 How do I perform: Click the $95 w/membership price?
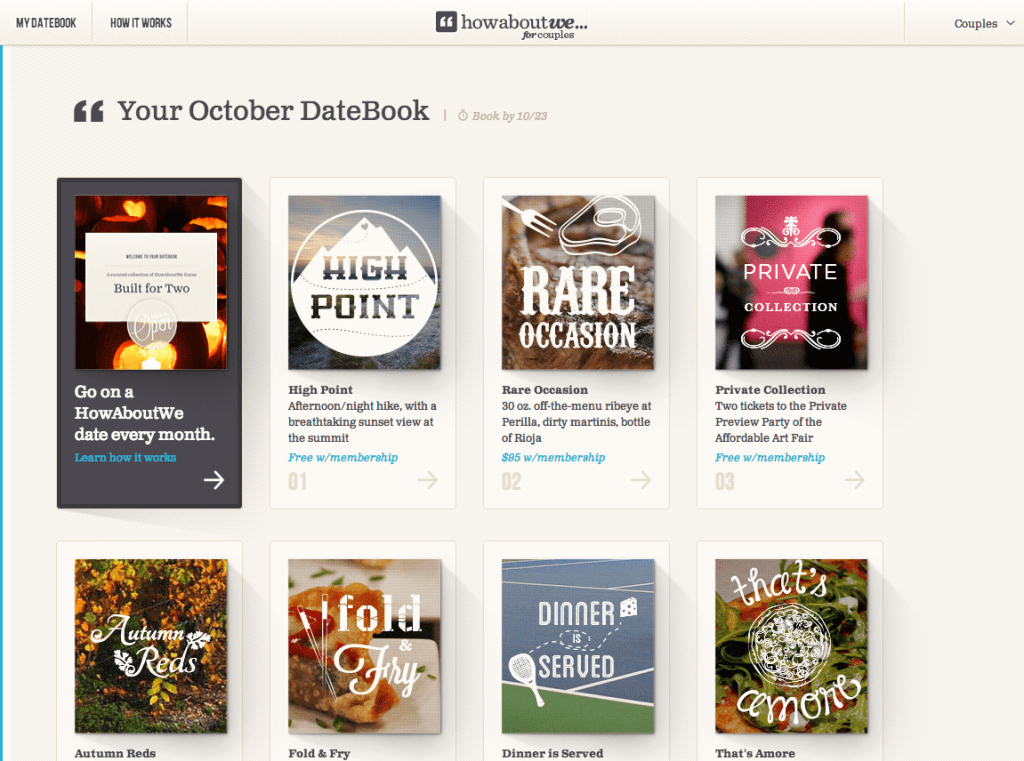point(553,457)
